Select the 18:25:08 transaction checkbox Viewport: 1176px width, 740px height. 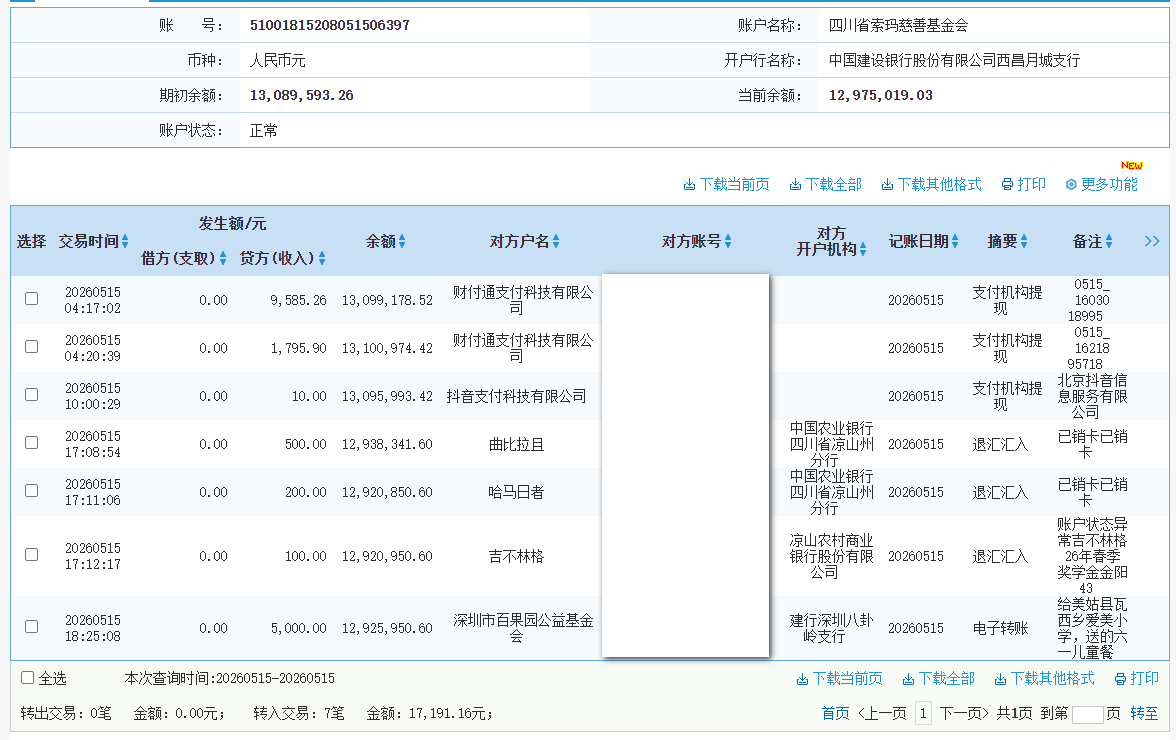click(x=32, y=626)
